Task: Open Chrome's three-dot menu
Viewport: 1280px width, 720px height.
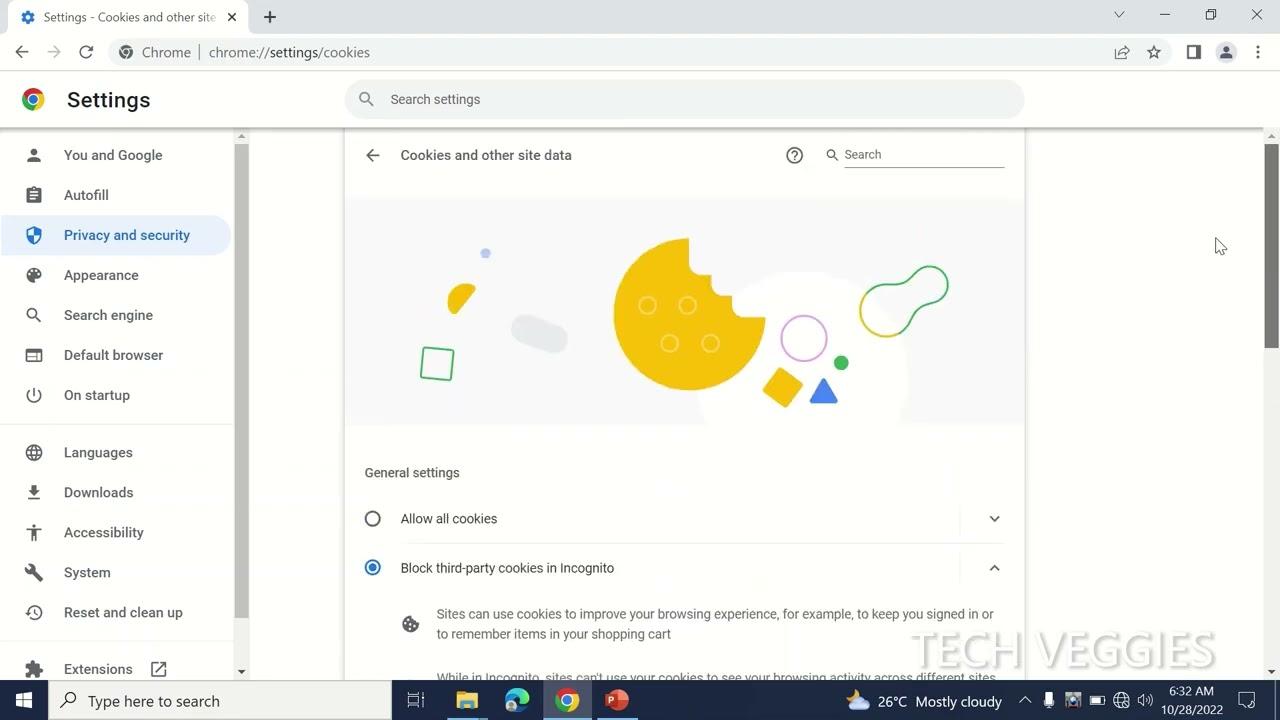Action: tap(1258, 52)
